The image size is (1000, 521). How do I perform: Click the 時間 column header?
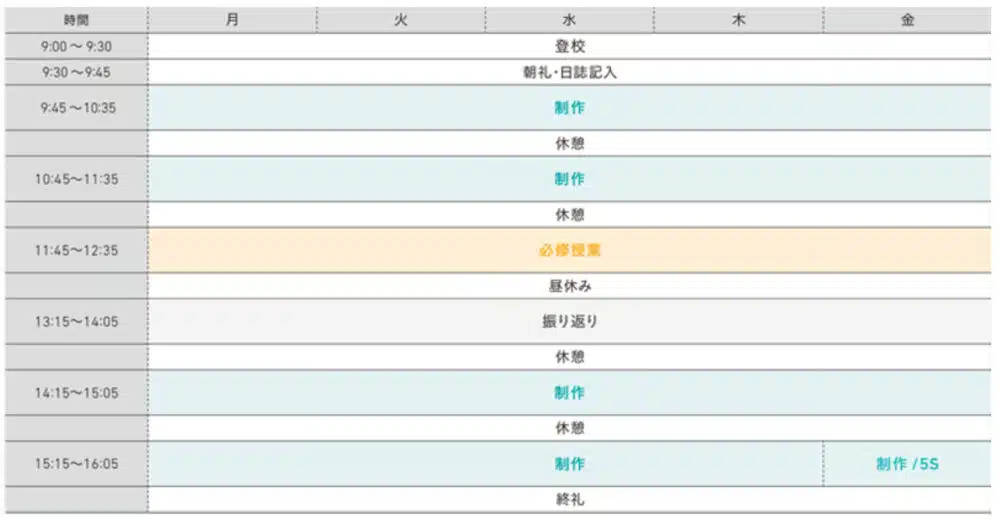pos(76,20)
